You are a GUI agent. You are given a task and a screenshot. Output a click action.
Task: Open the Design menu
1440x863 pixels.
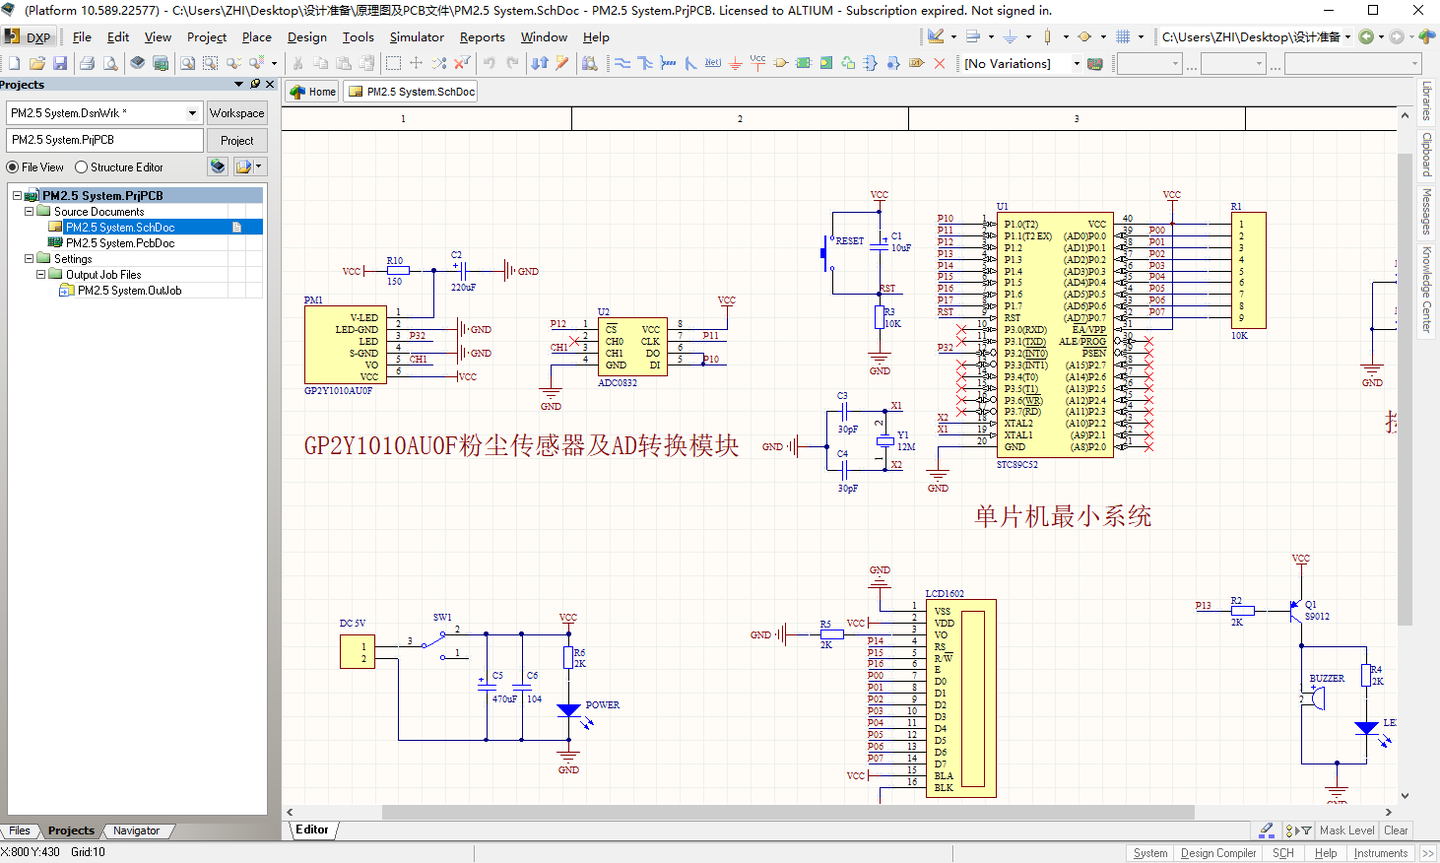[x=306, y=37]
